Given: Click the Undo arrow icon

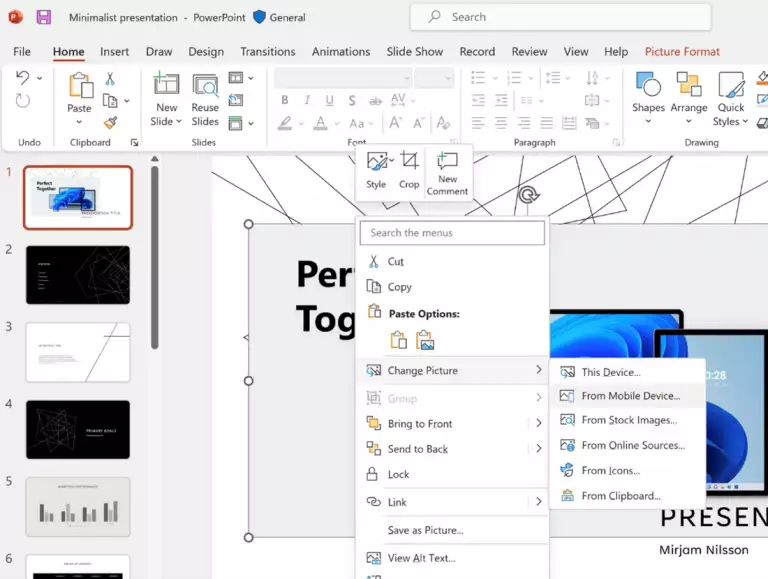Looking at the screenshot, I should [x=23, y=78].
